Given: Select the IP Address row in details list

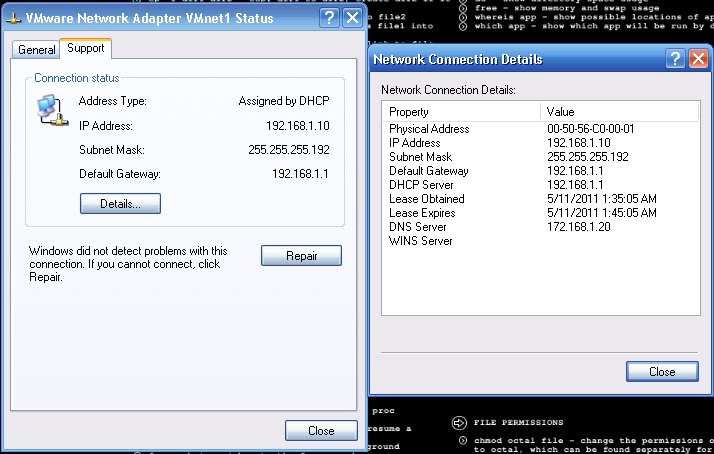Looking at the screenshot, I should 541,143.
